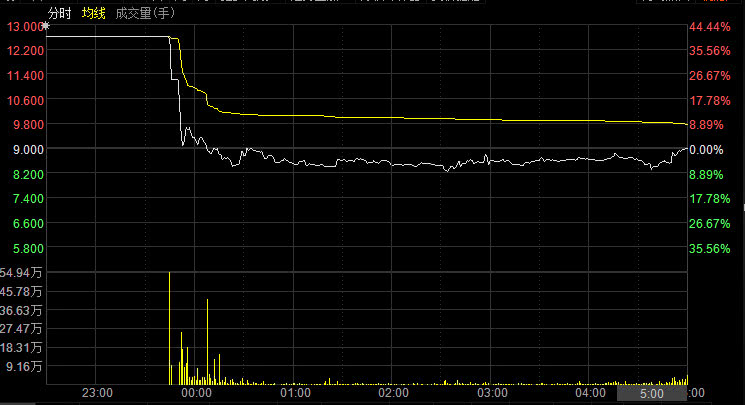
Task: Click the 54.94万 volume axis label
Action: 22,273
